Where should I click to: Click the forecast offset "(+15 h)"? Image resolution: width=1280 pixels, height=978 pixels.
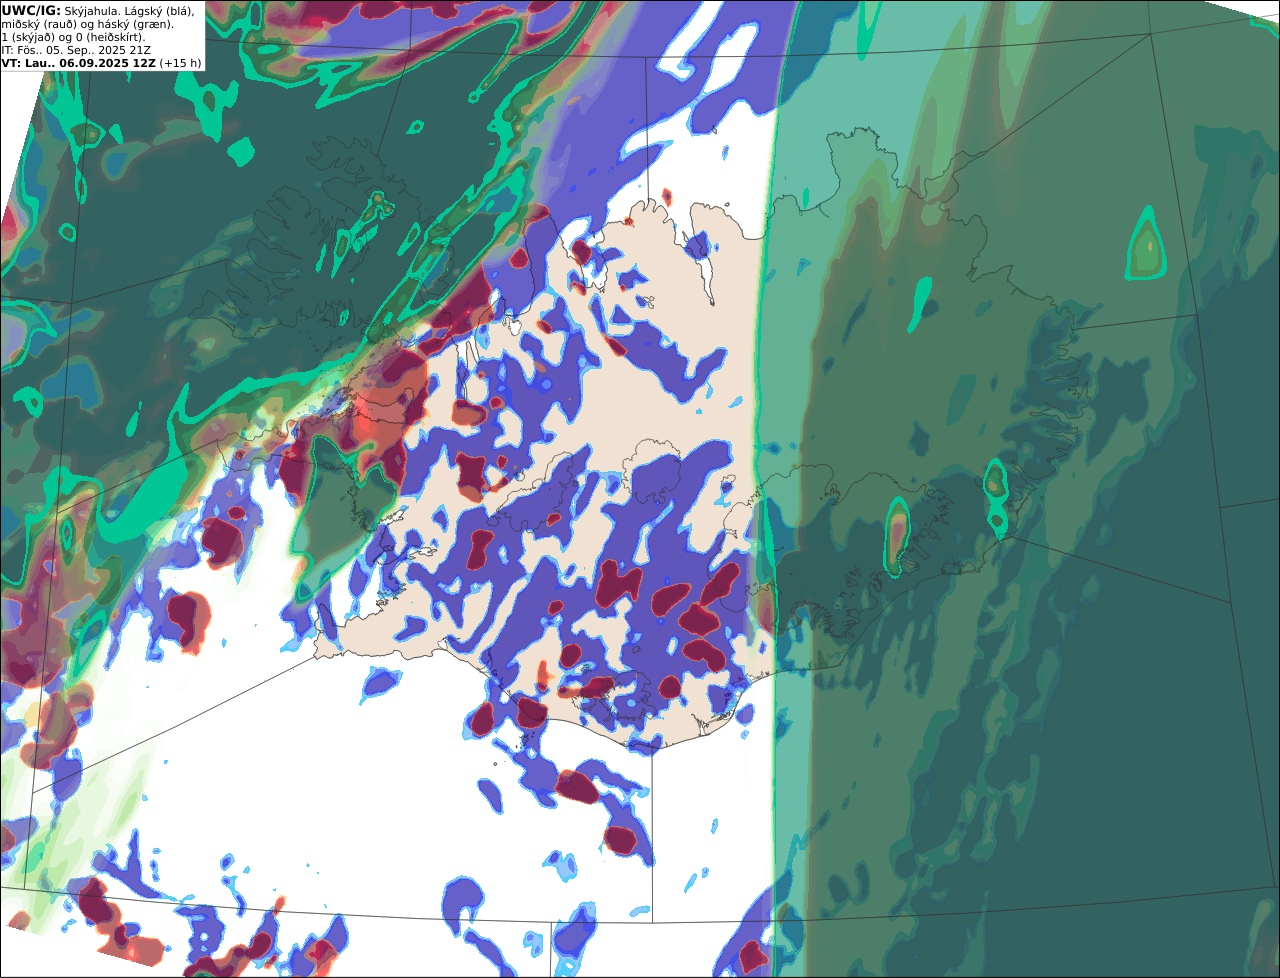click(x=180, y=63)
